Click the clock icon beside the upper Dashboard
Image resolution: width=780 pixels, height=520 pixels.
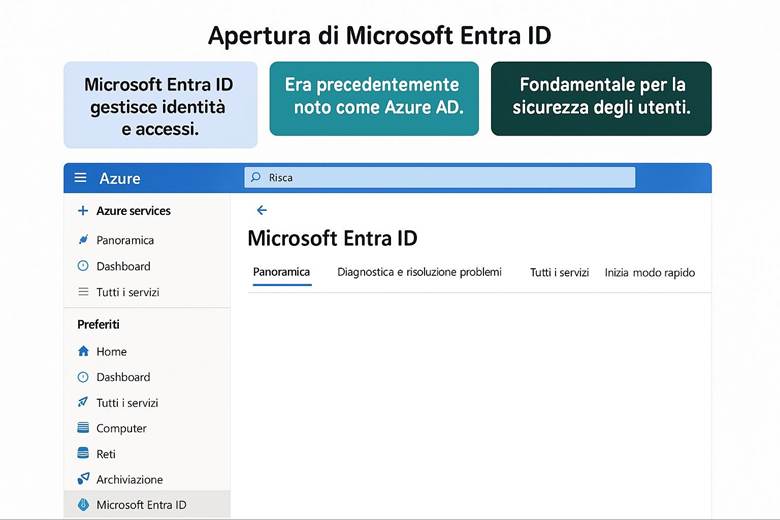click(x=83, y=266)
